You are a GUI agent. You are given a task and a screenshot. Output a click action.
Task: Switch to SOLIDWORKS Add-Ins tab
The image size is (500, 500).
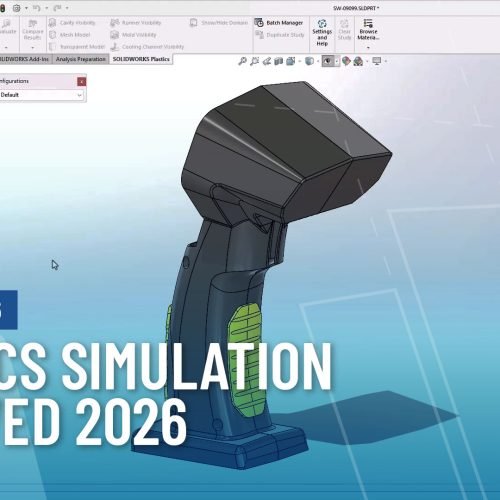pos(25,59)
